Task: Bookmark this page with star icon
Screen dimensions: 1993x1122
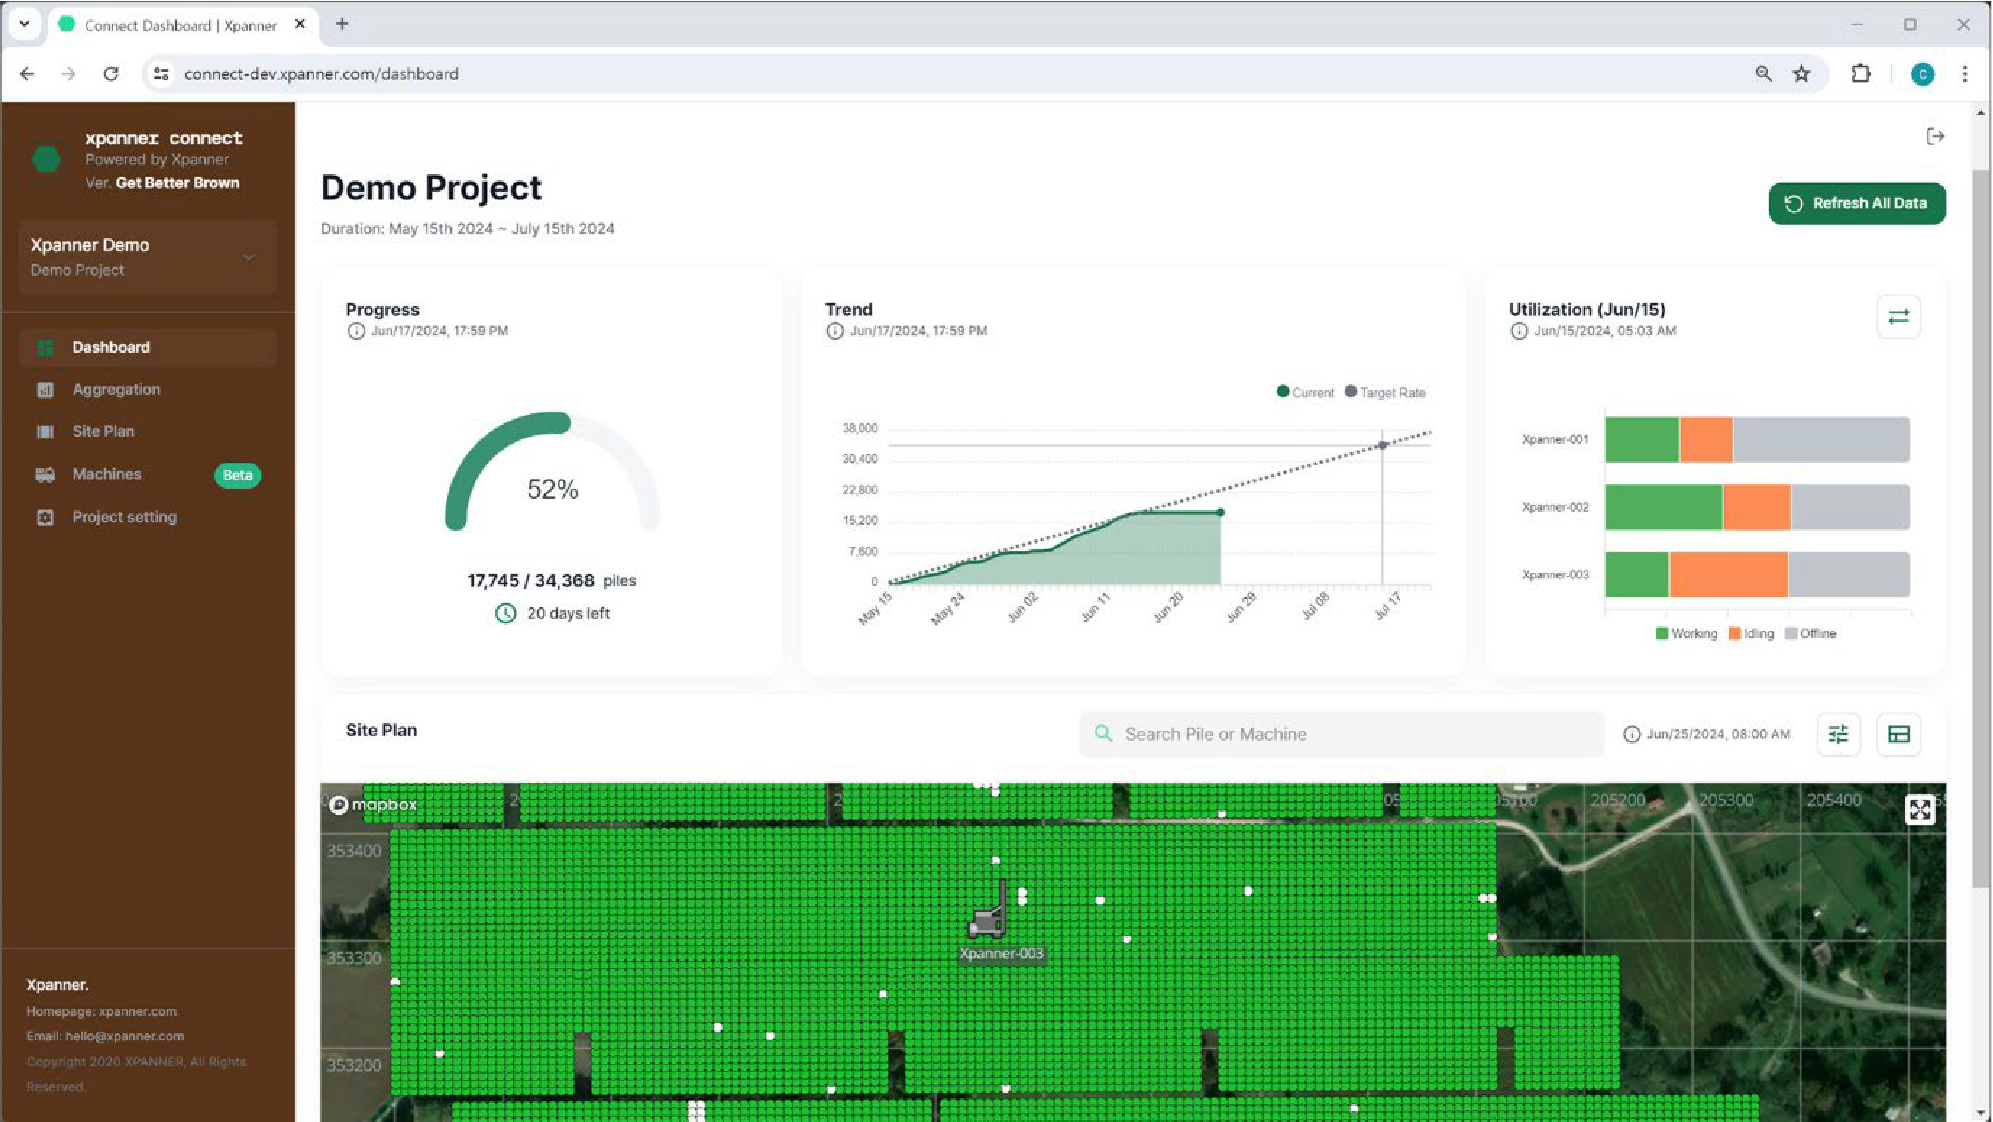Action: 1801,74
